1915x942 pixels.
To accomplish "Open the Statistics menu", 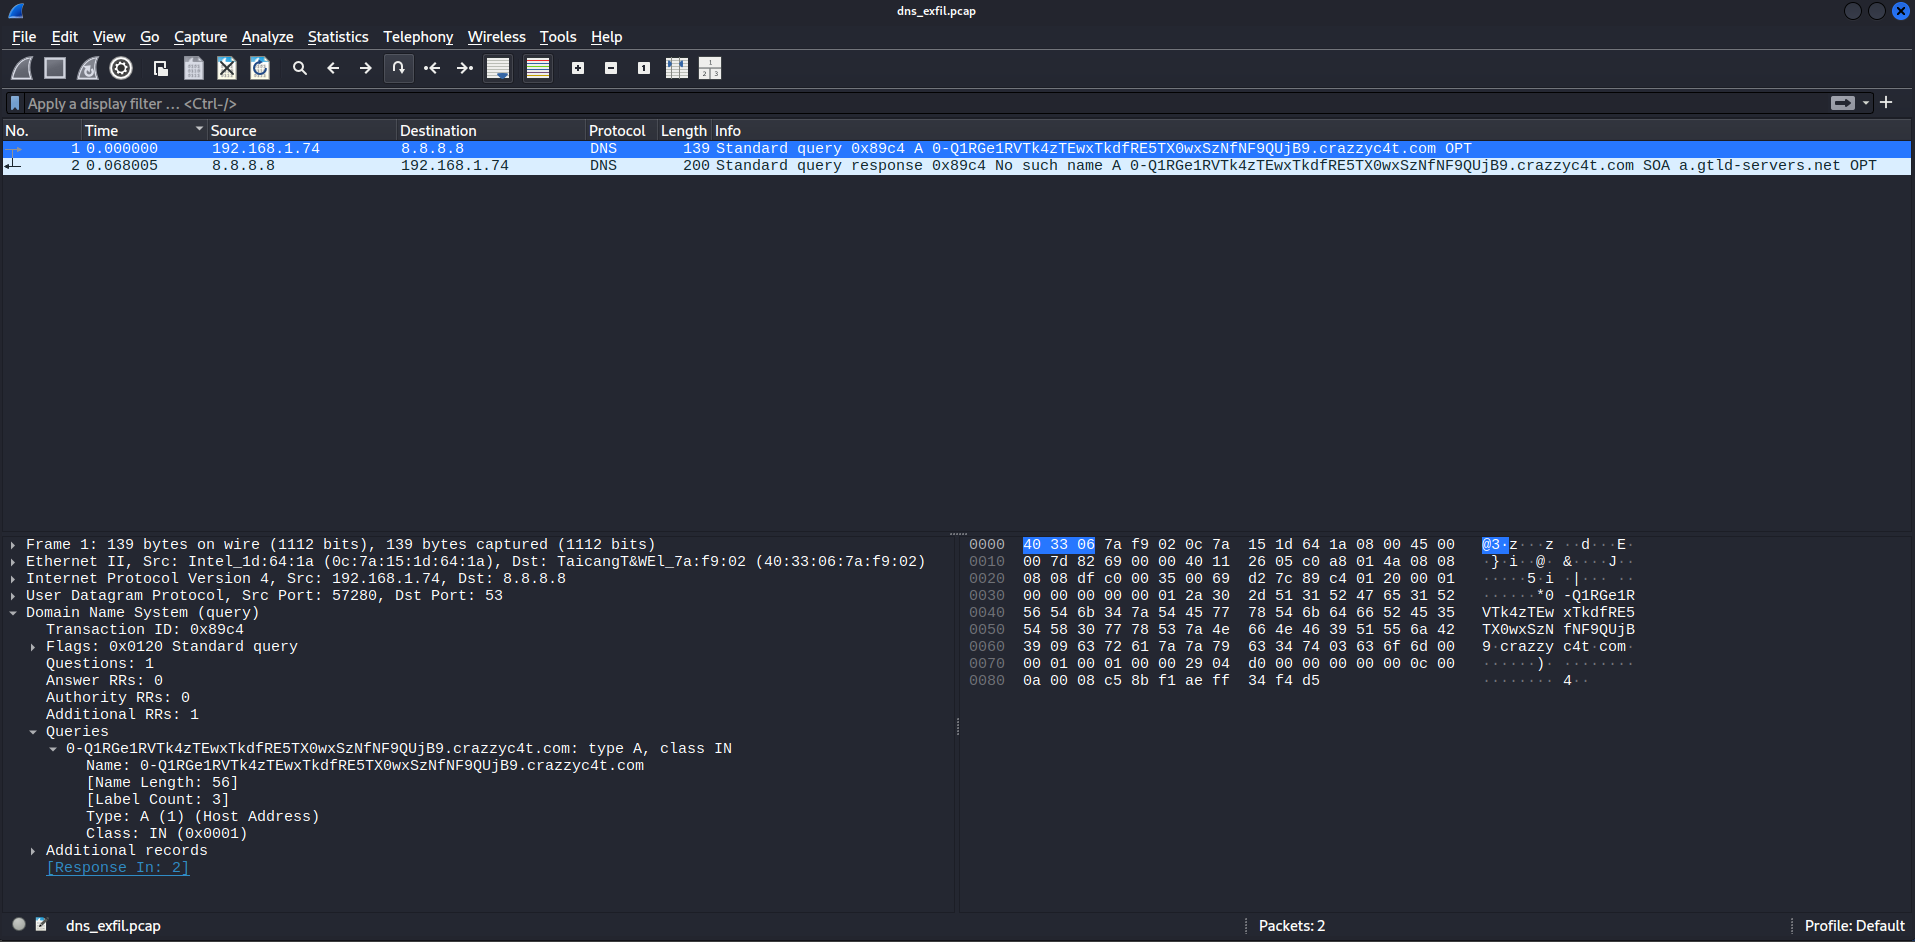I will pos(338,37).
